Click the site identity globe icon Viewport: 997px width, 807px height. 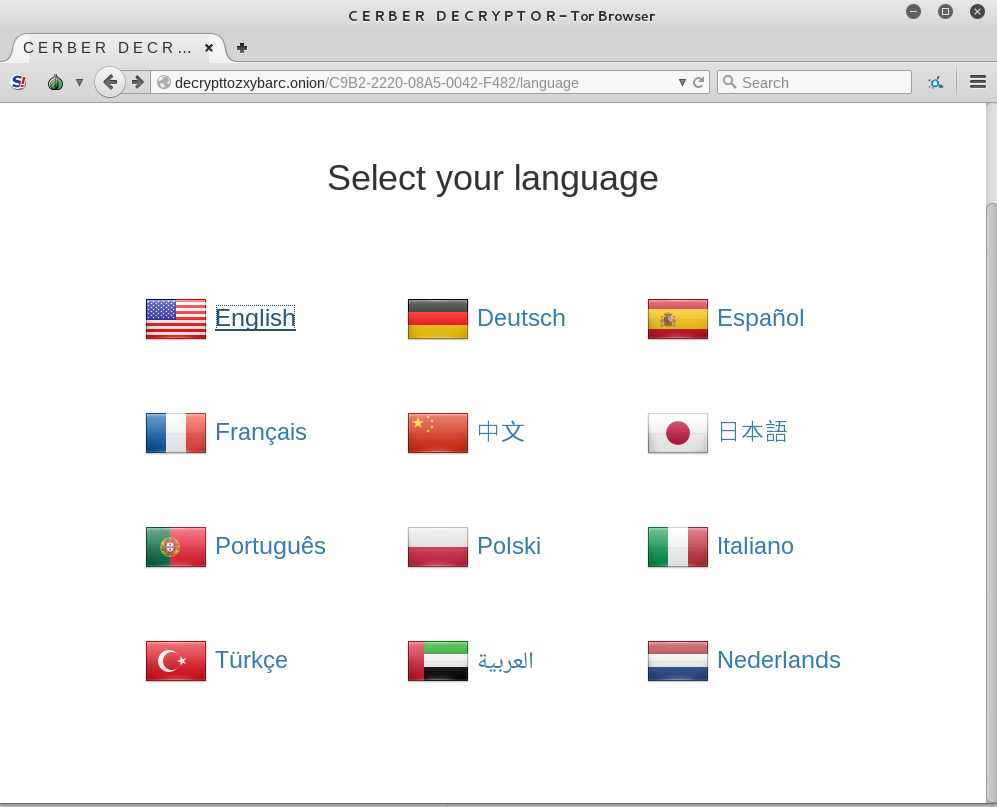(164, 82)
